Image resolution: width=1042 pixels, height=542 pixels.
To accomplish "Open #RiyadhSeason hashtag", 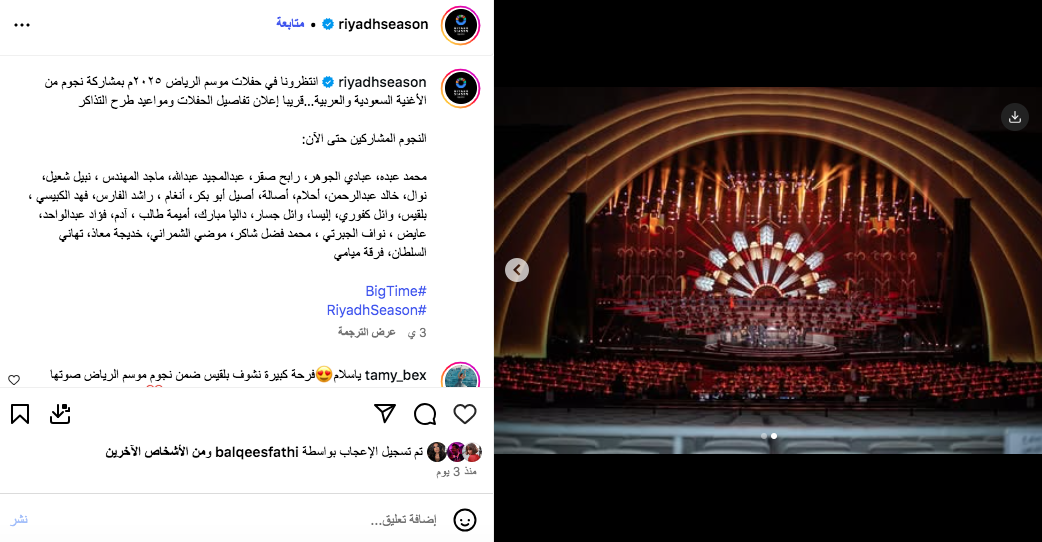I will tap(376, 310).
